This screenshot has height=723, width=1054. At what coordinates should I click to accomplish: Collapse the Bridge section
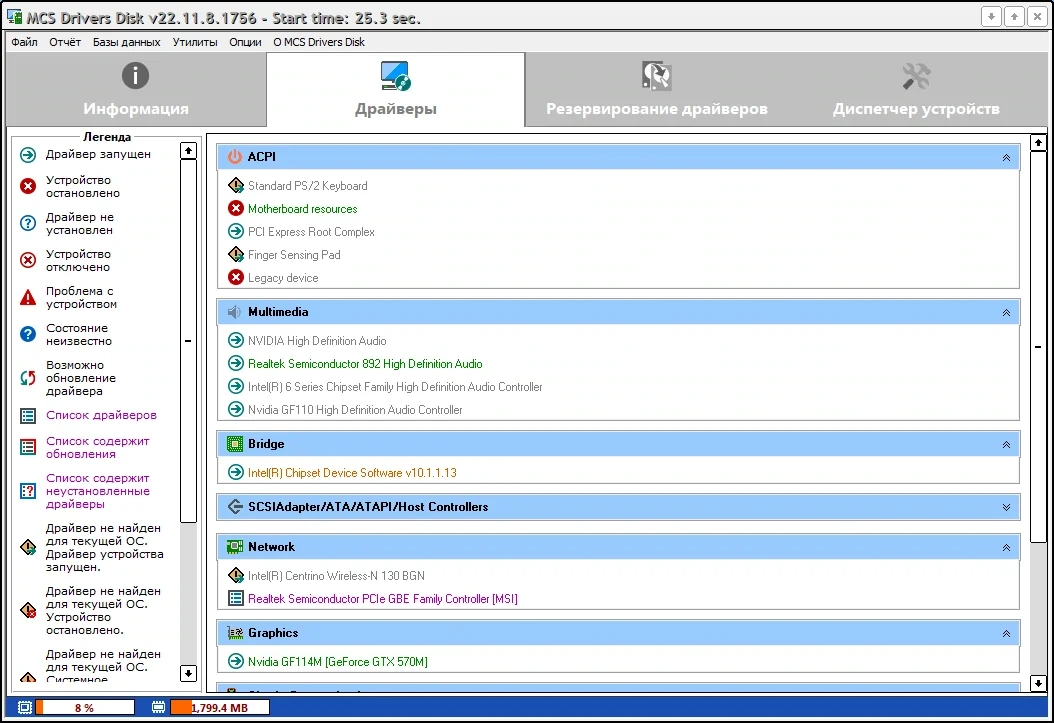1006,444
